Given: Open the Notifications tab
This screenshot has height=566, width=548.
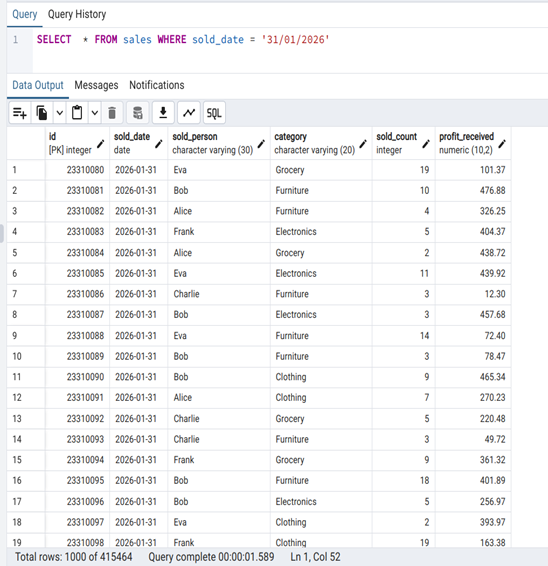Looking at the screenshot, I should coord(157,85).
